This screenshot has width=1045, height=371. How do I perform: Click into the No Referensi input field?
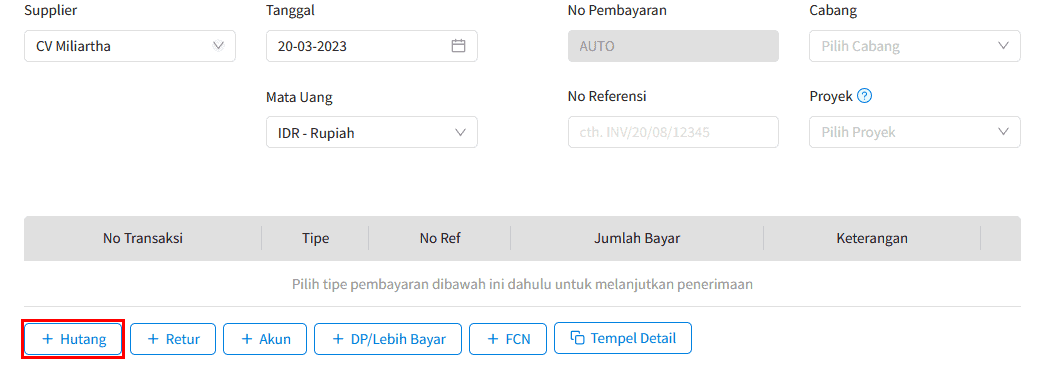[x=673, y=132]
